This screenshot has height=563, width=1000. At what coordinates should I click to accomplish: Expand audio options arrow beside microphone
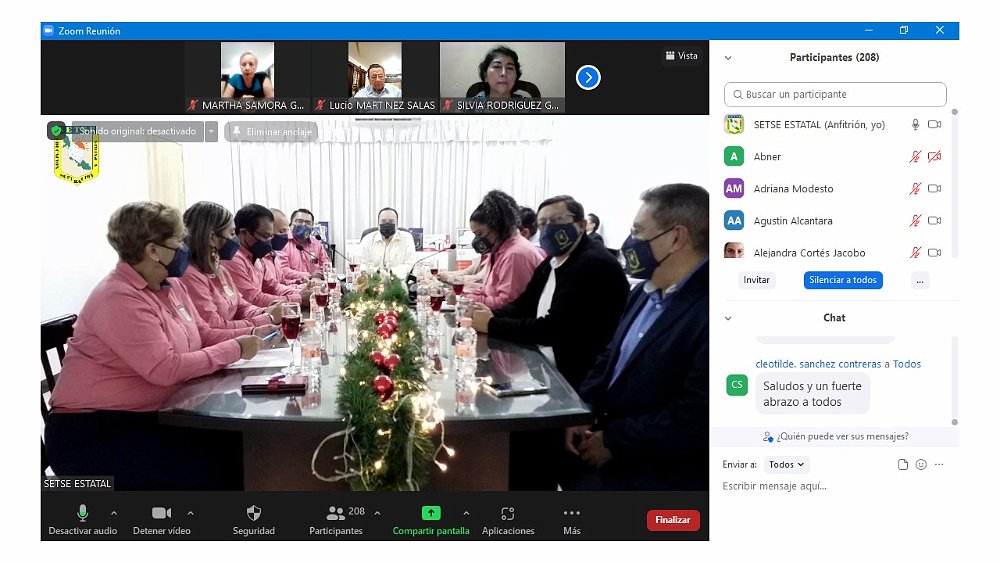113,513
